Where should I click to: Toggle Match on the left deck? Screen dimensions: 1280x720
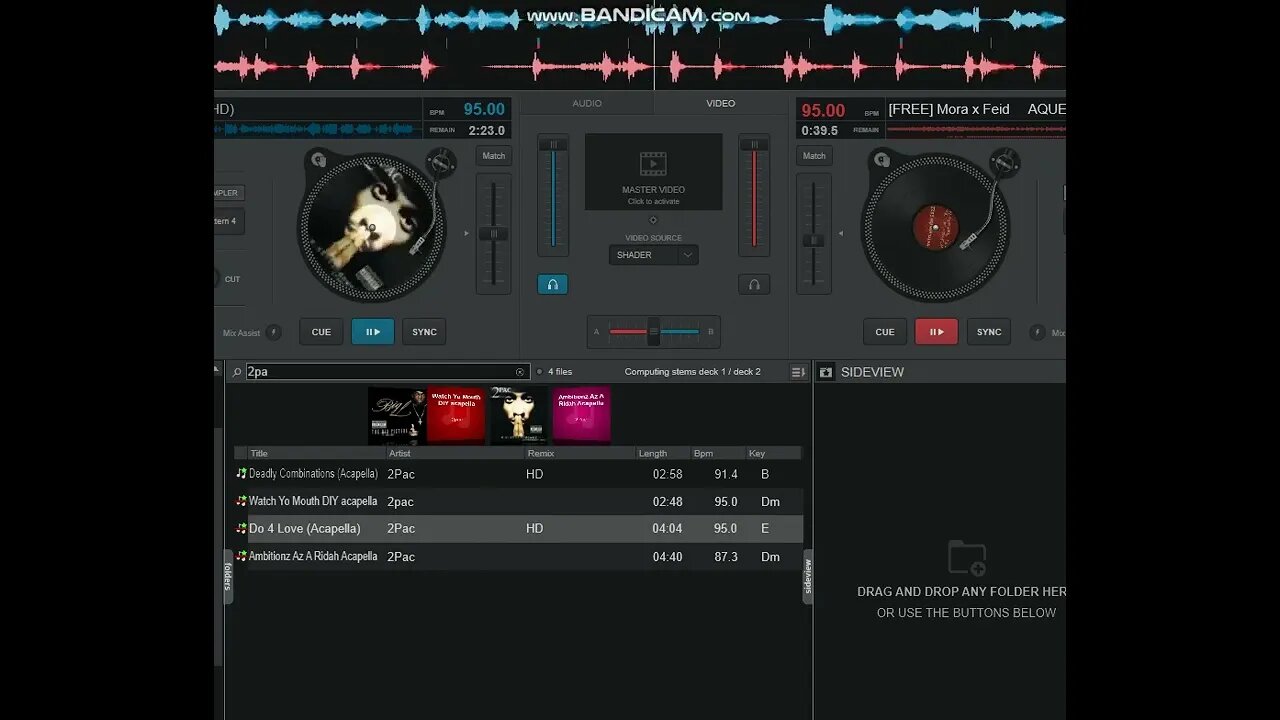pos(494,156)
